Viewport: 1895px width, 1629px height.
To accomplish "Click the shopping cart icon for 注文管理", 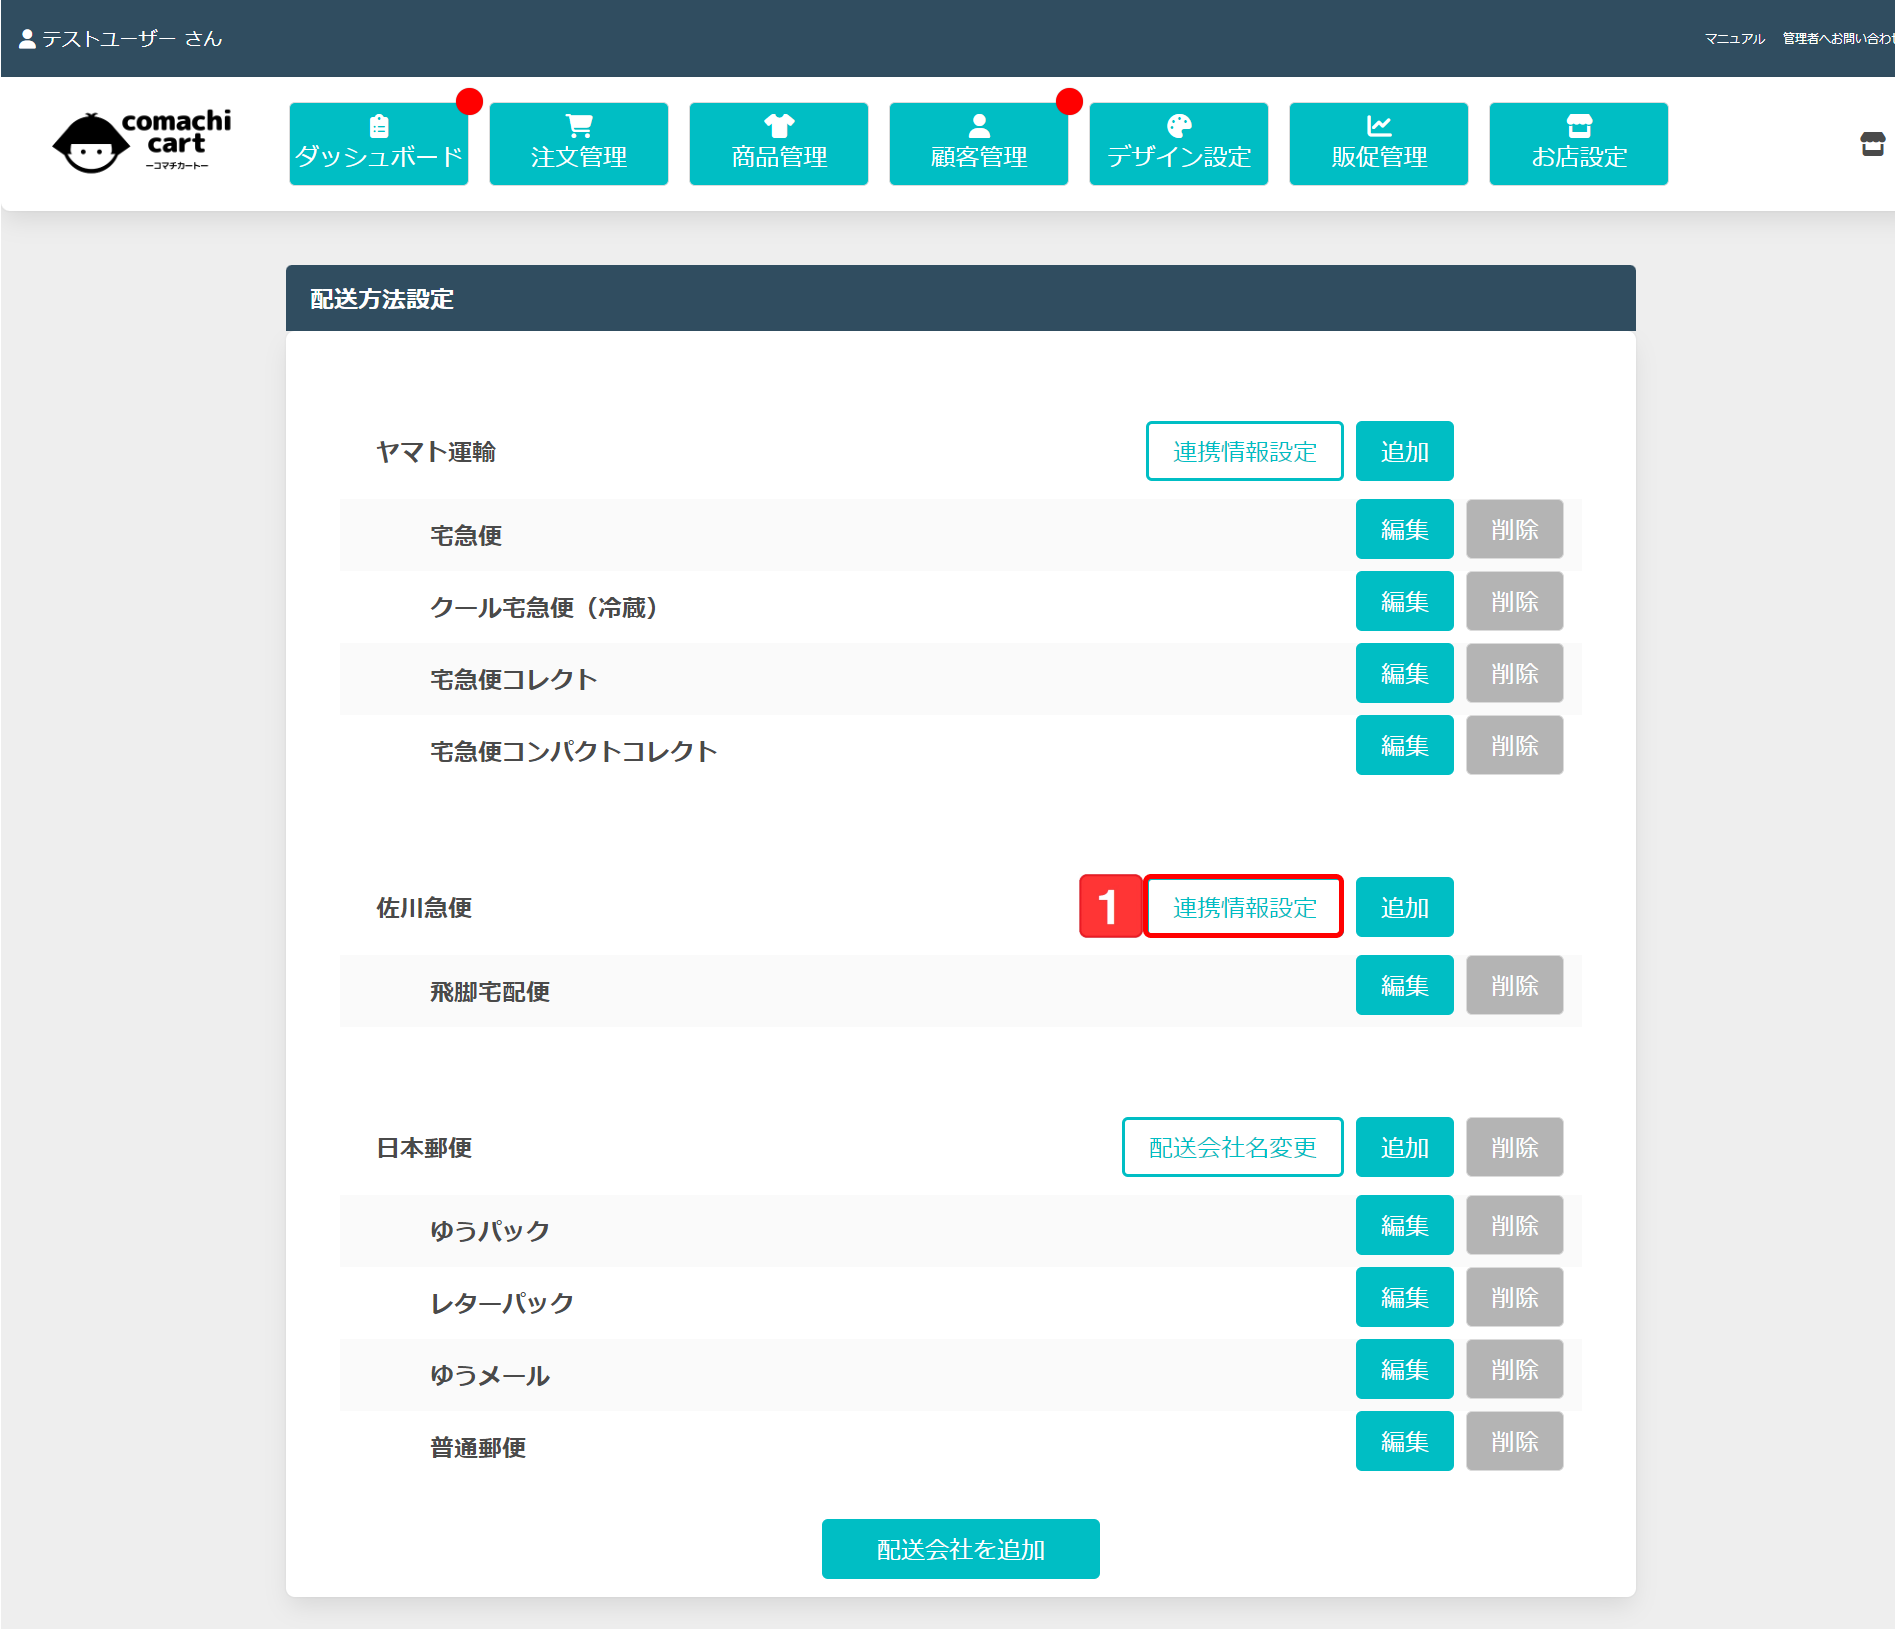I will click(579, 126).
